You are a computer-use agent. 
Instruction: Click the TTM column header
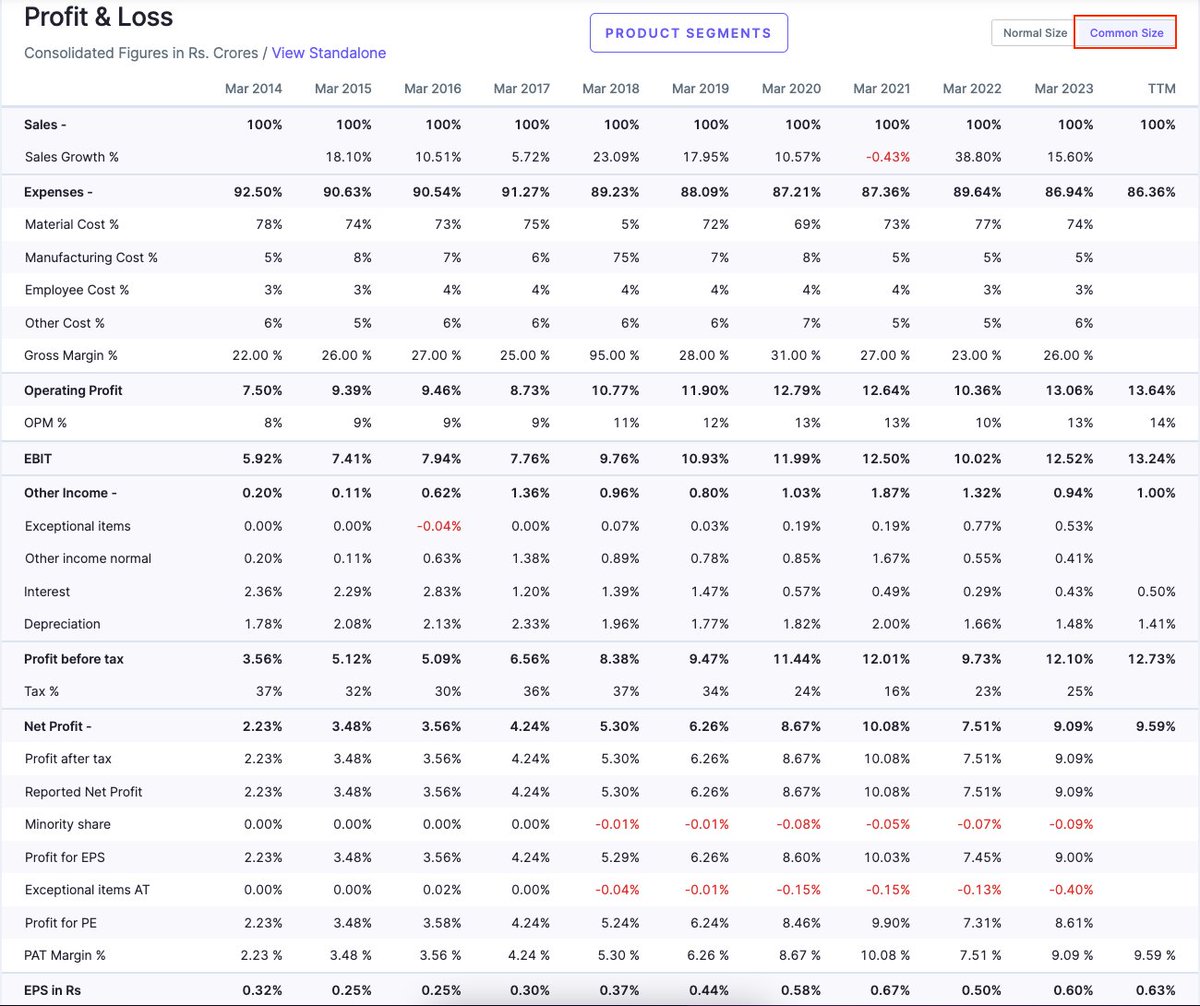(x=1162, y=89)
